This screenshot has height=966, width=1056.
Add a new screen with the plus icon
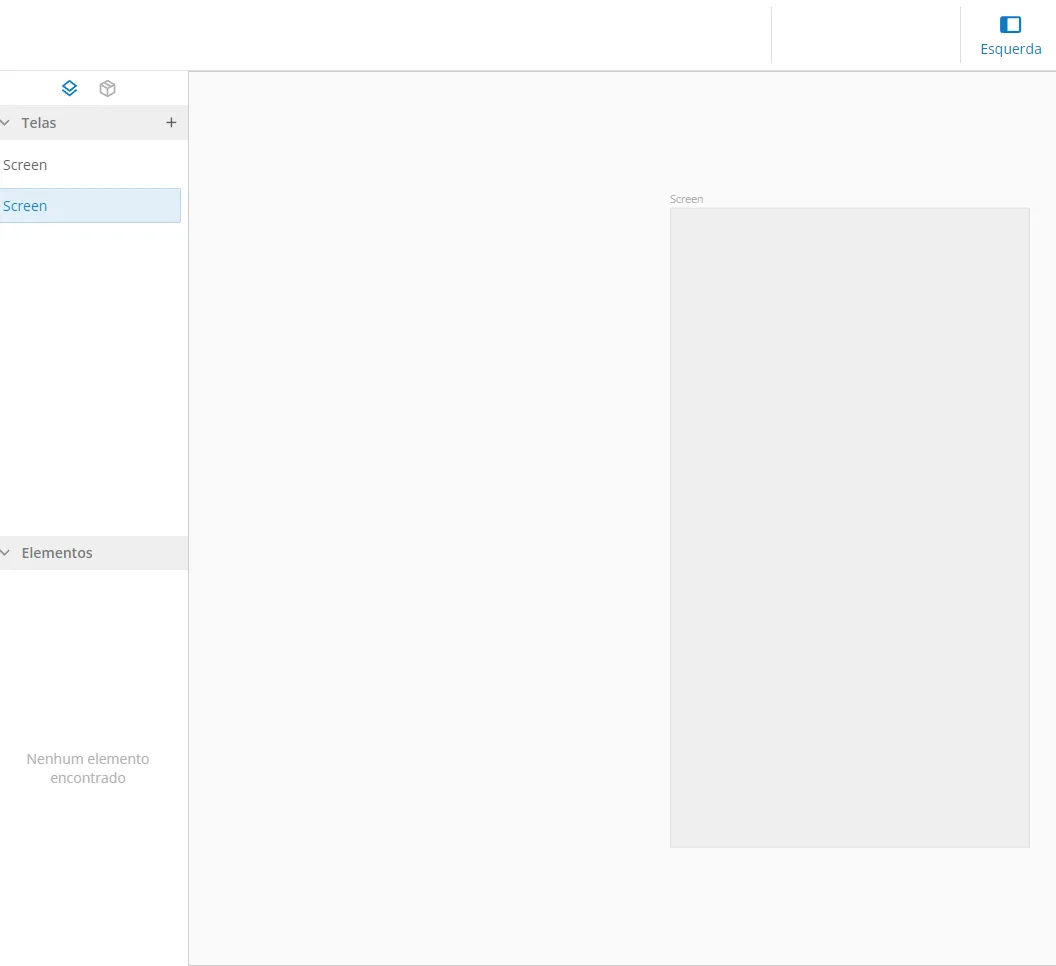point(171,123)
